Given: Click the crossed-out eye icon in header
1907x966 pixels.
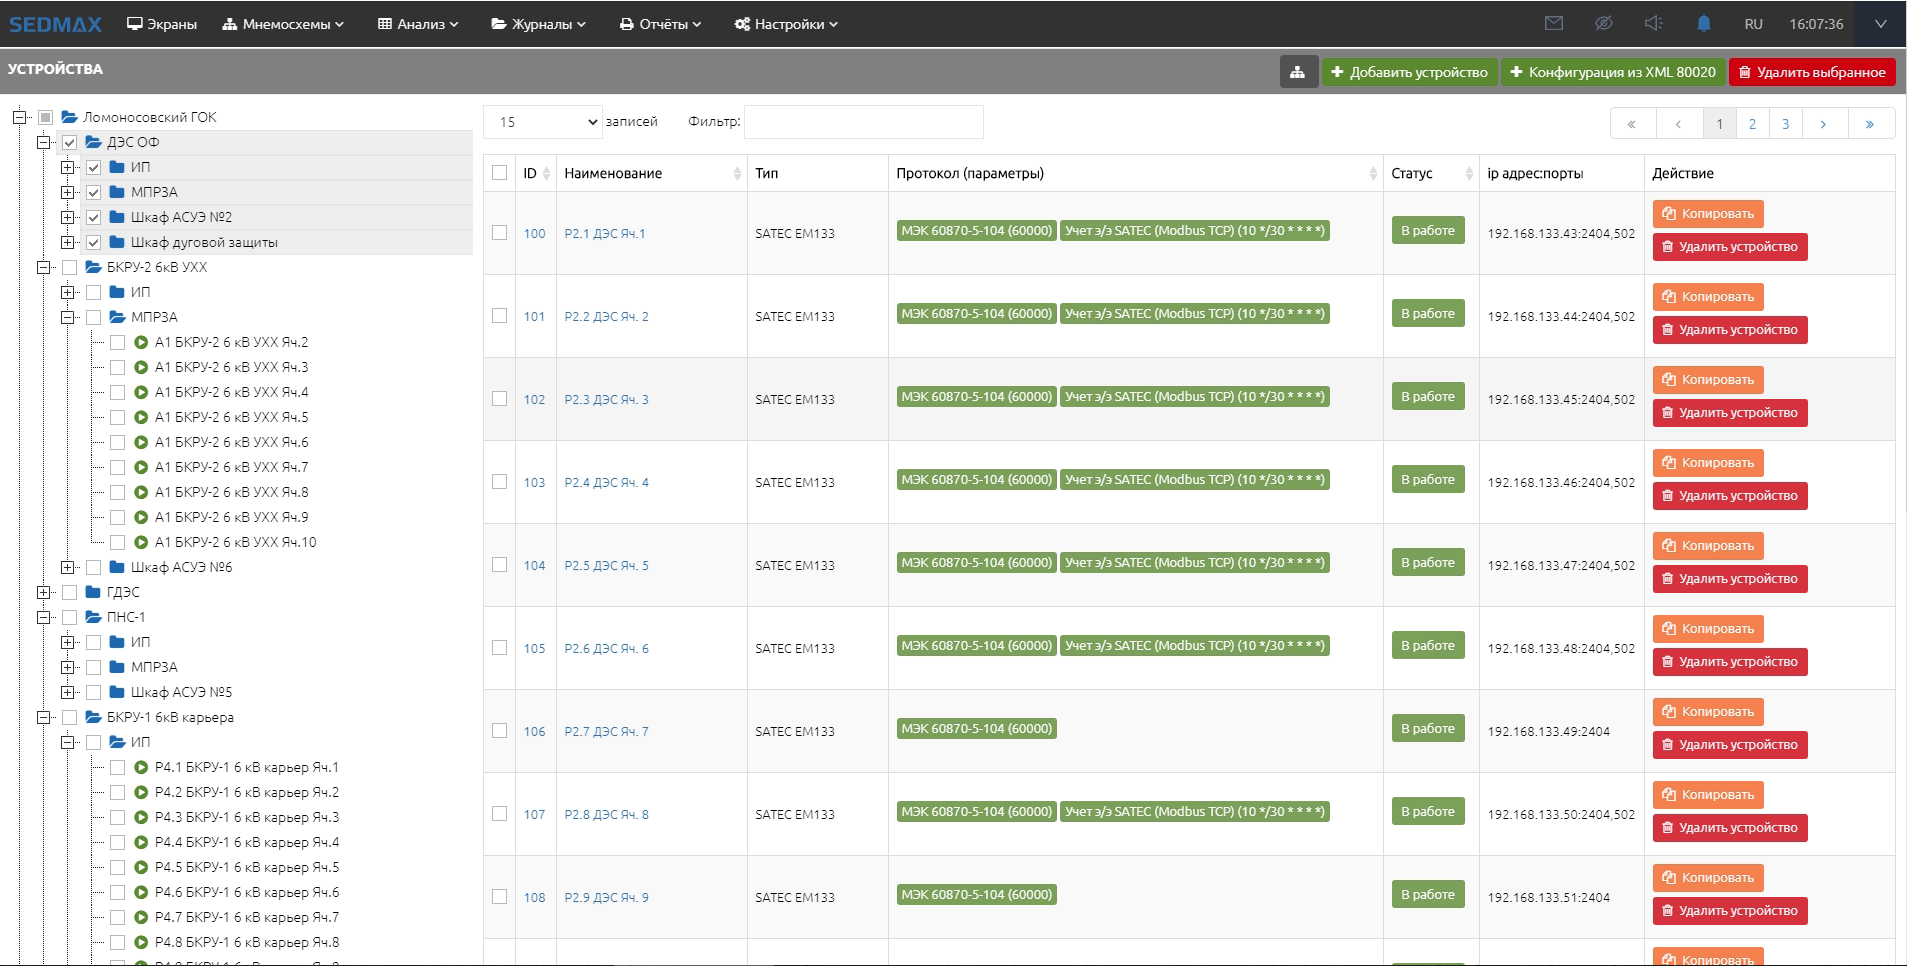Looking at the screenshot, I should coord(1603,24).
